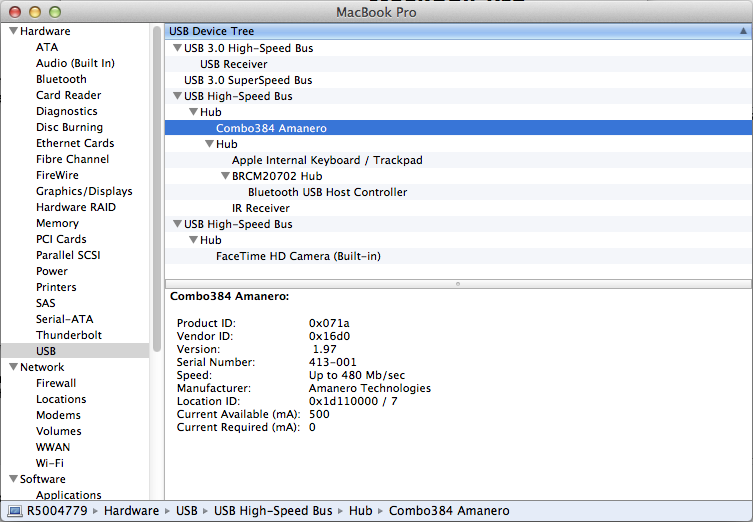Viewport: 753px width, 522px height.
Task: Collapse the Hub above FaceTime HD Camera
Action: (x=194, y=240)
